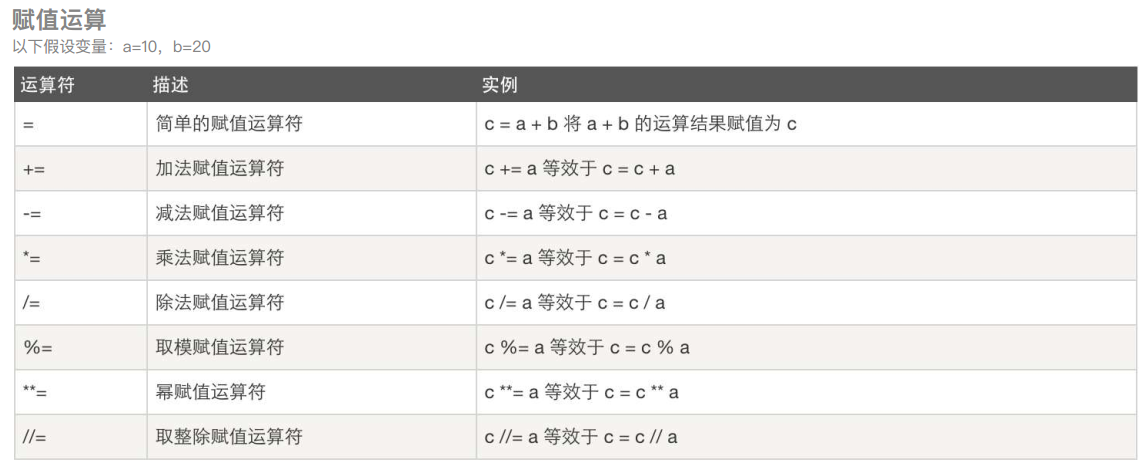Click the -= operator cell
This screenshot has height=466, width=1147.
tap(32, 213)
